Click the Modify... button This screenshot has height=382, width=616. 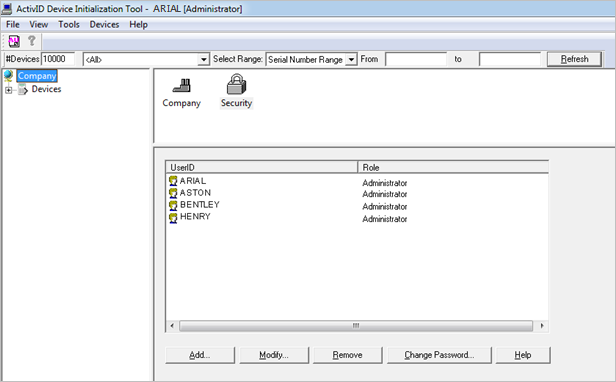pos(274,355)
